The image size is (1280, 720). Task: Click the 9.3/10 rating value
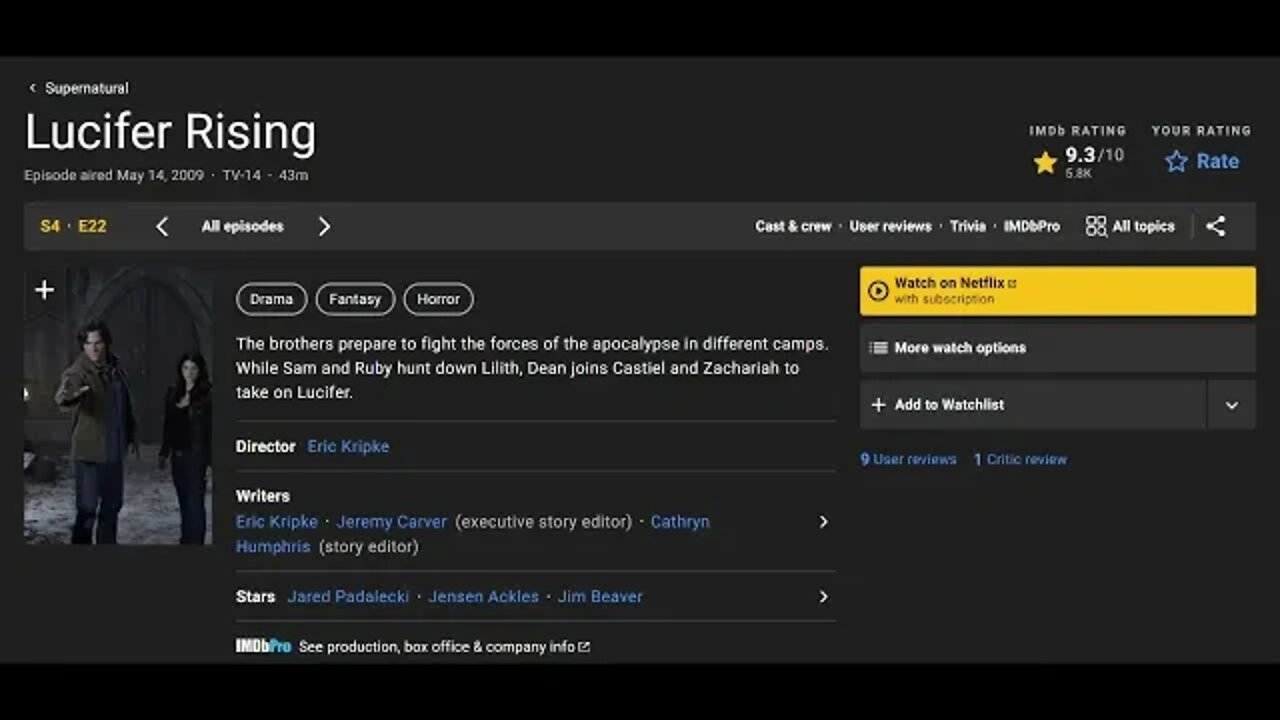[x=1094, y=155]
